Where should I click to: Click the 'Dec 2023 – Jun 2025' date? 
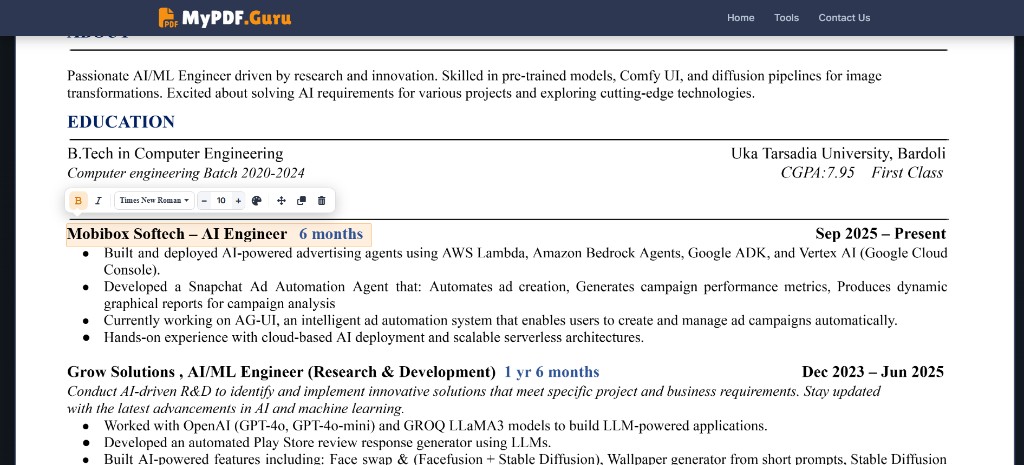[x=872, y=372]
